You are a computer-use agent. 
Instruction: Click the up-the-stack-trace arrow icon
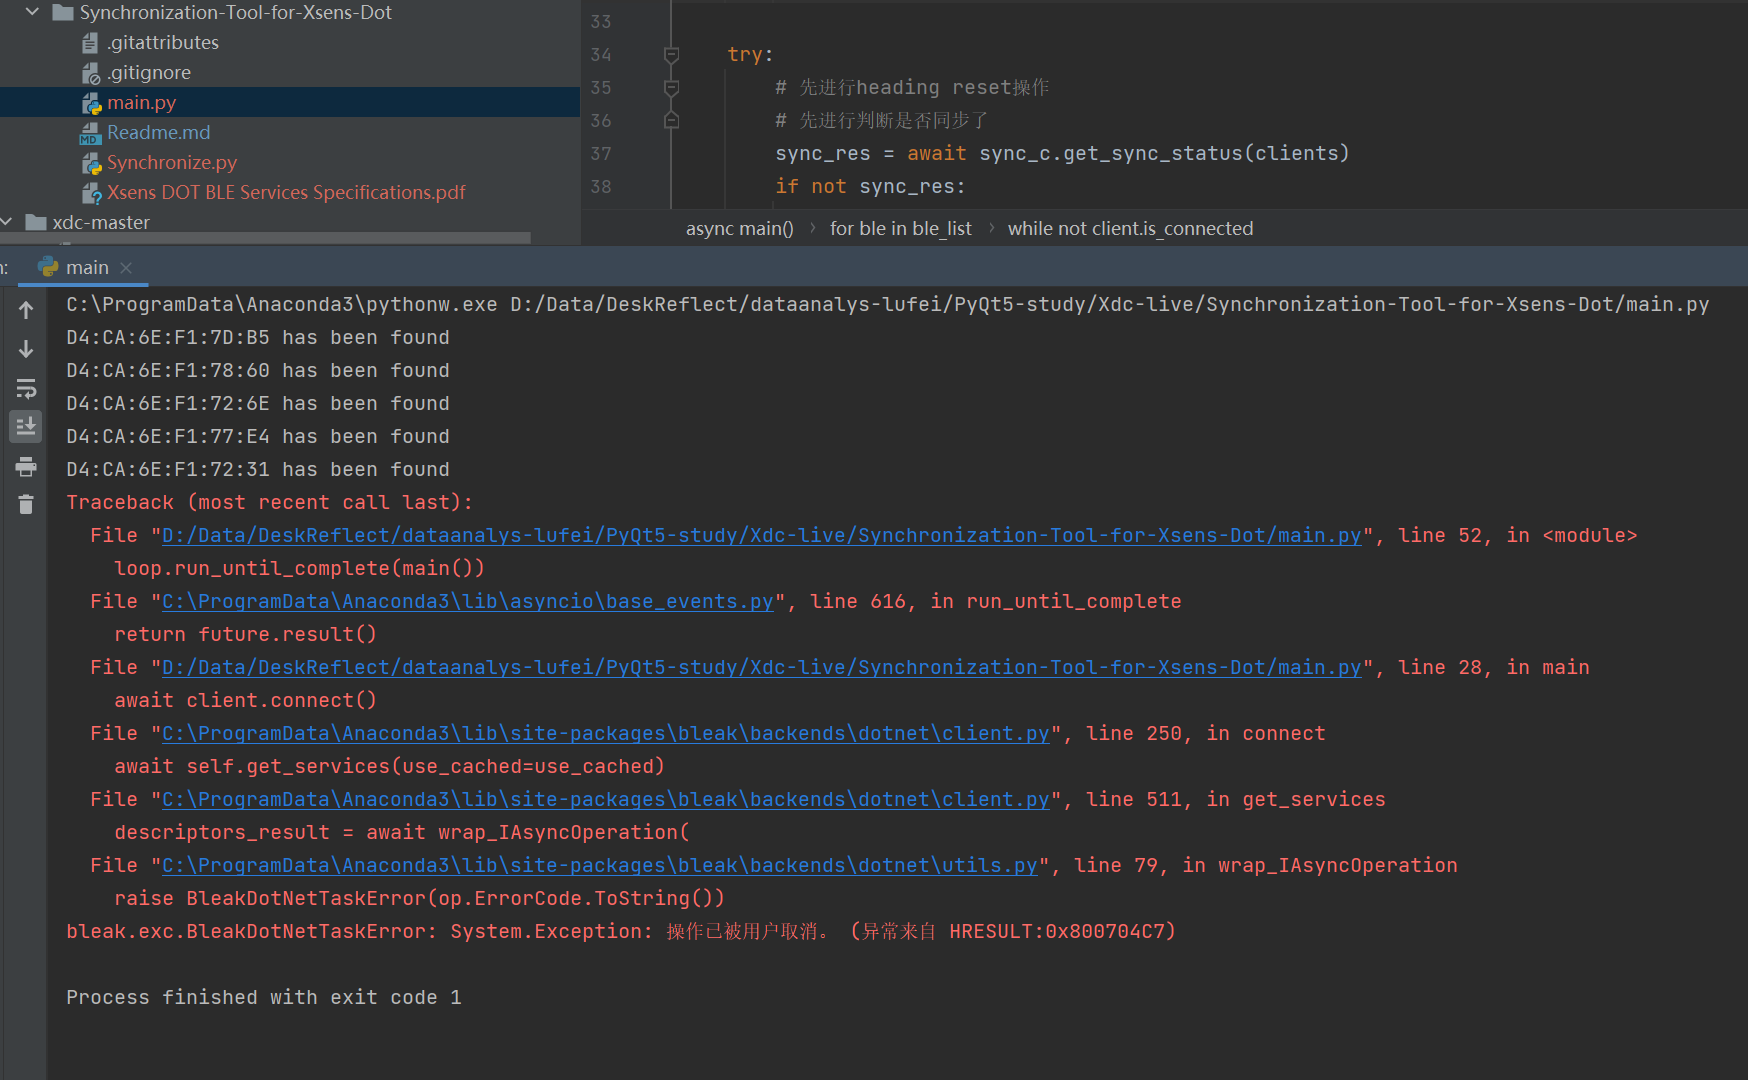click(x=26, y=309)
